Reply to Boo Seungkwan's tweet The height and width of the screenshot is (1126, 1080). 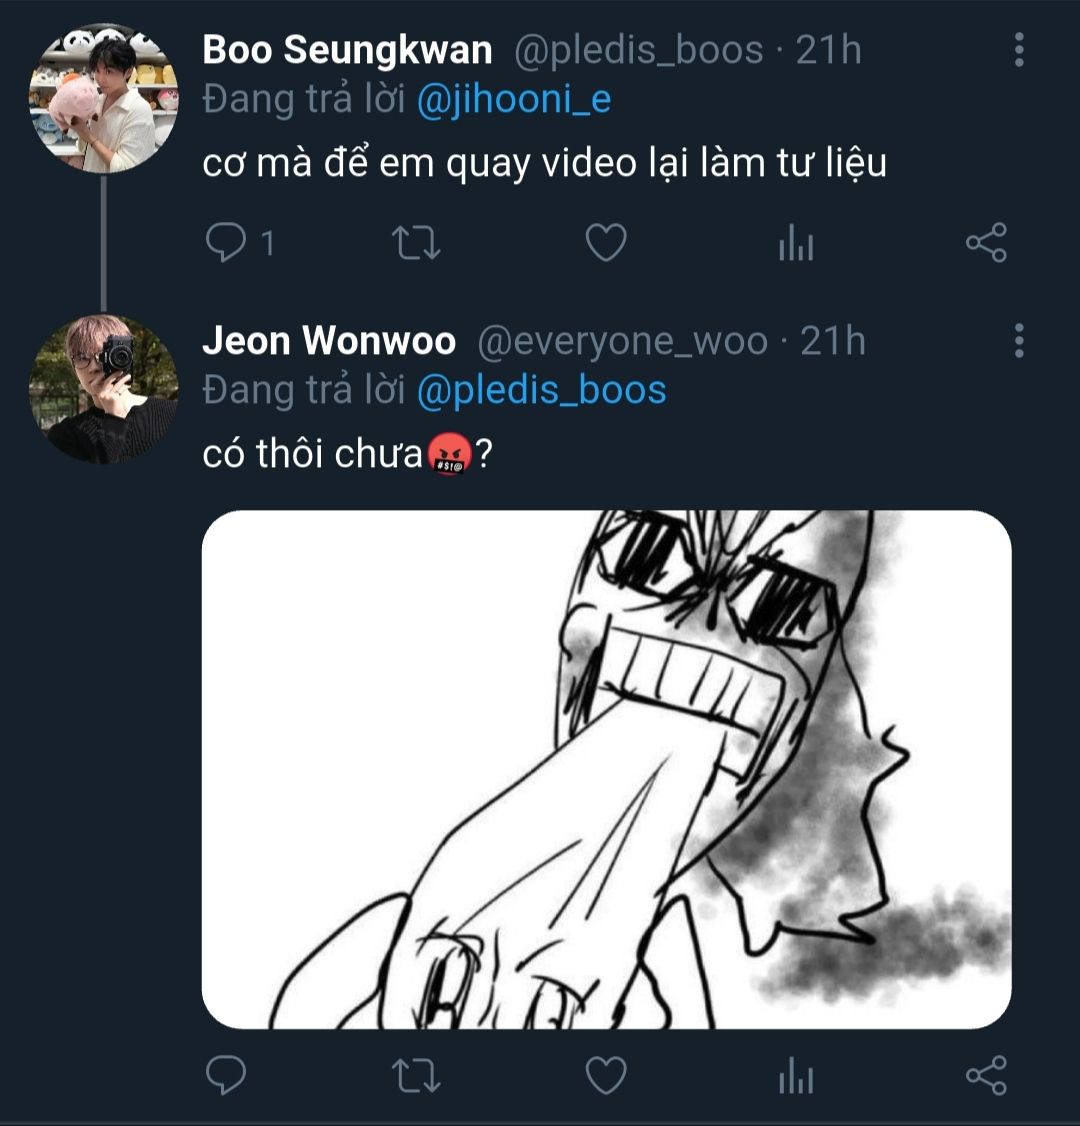pyautogui.click(x=226, y=243)
